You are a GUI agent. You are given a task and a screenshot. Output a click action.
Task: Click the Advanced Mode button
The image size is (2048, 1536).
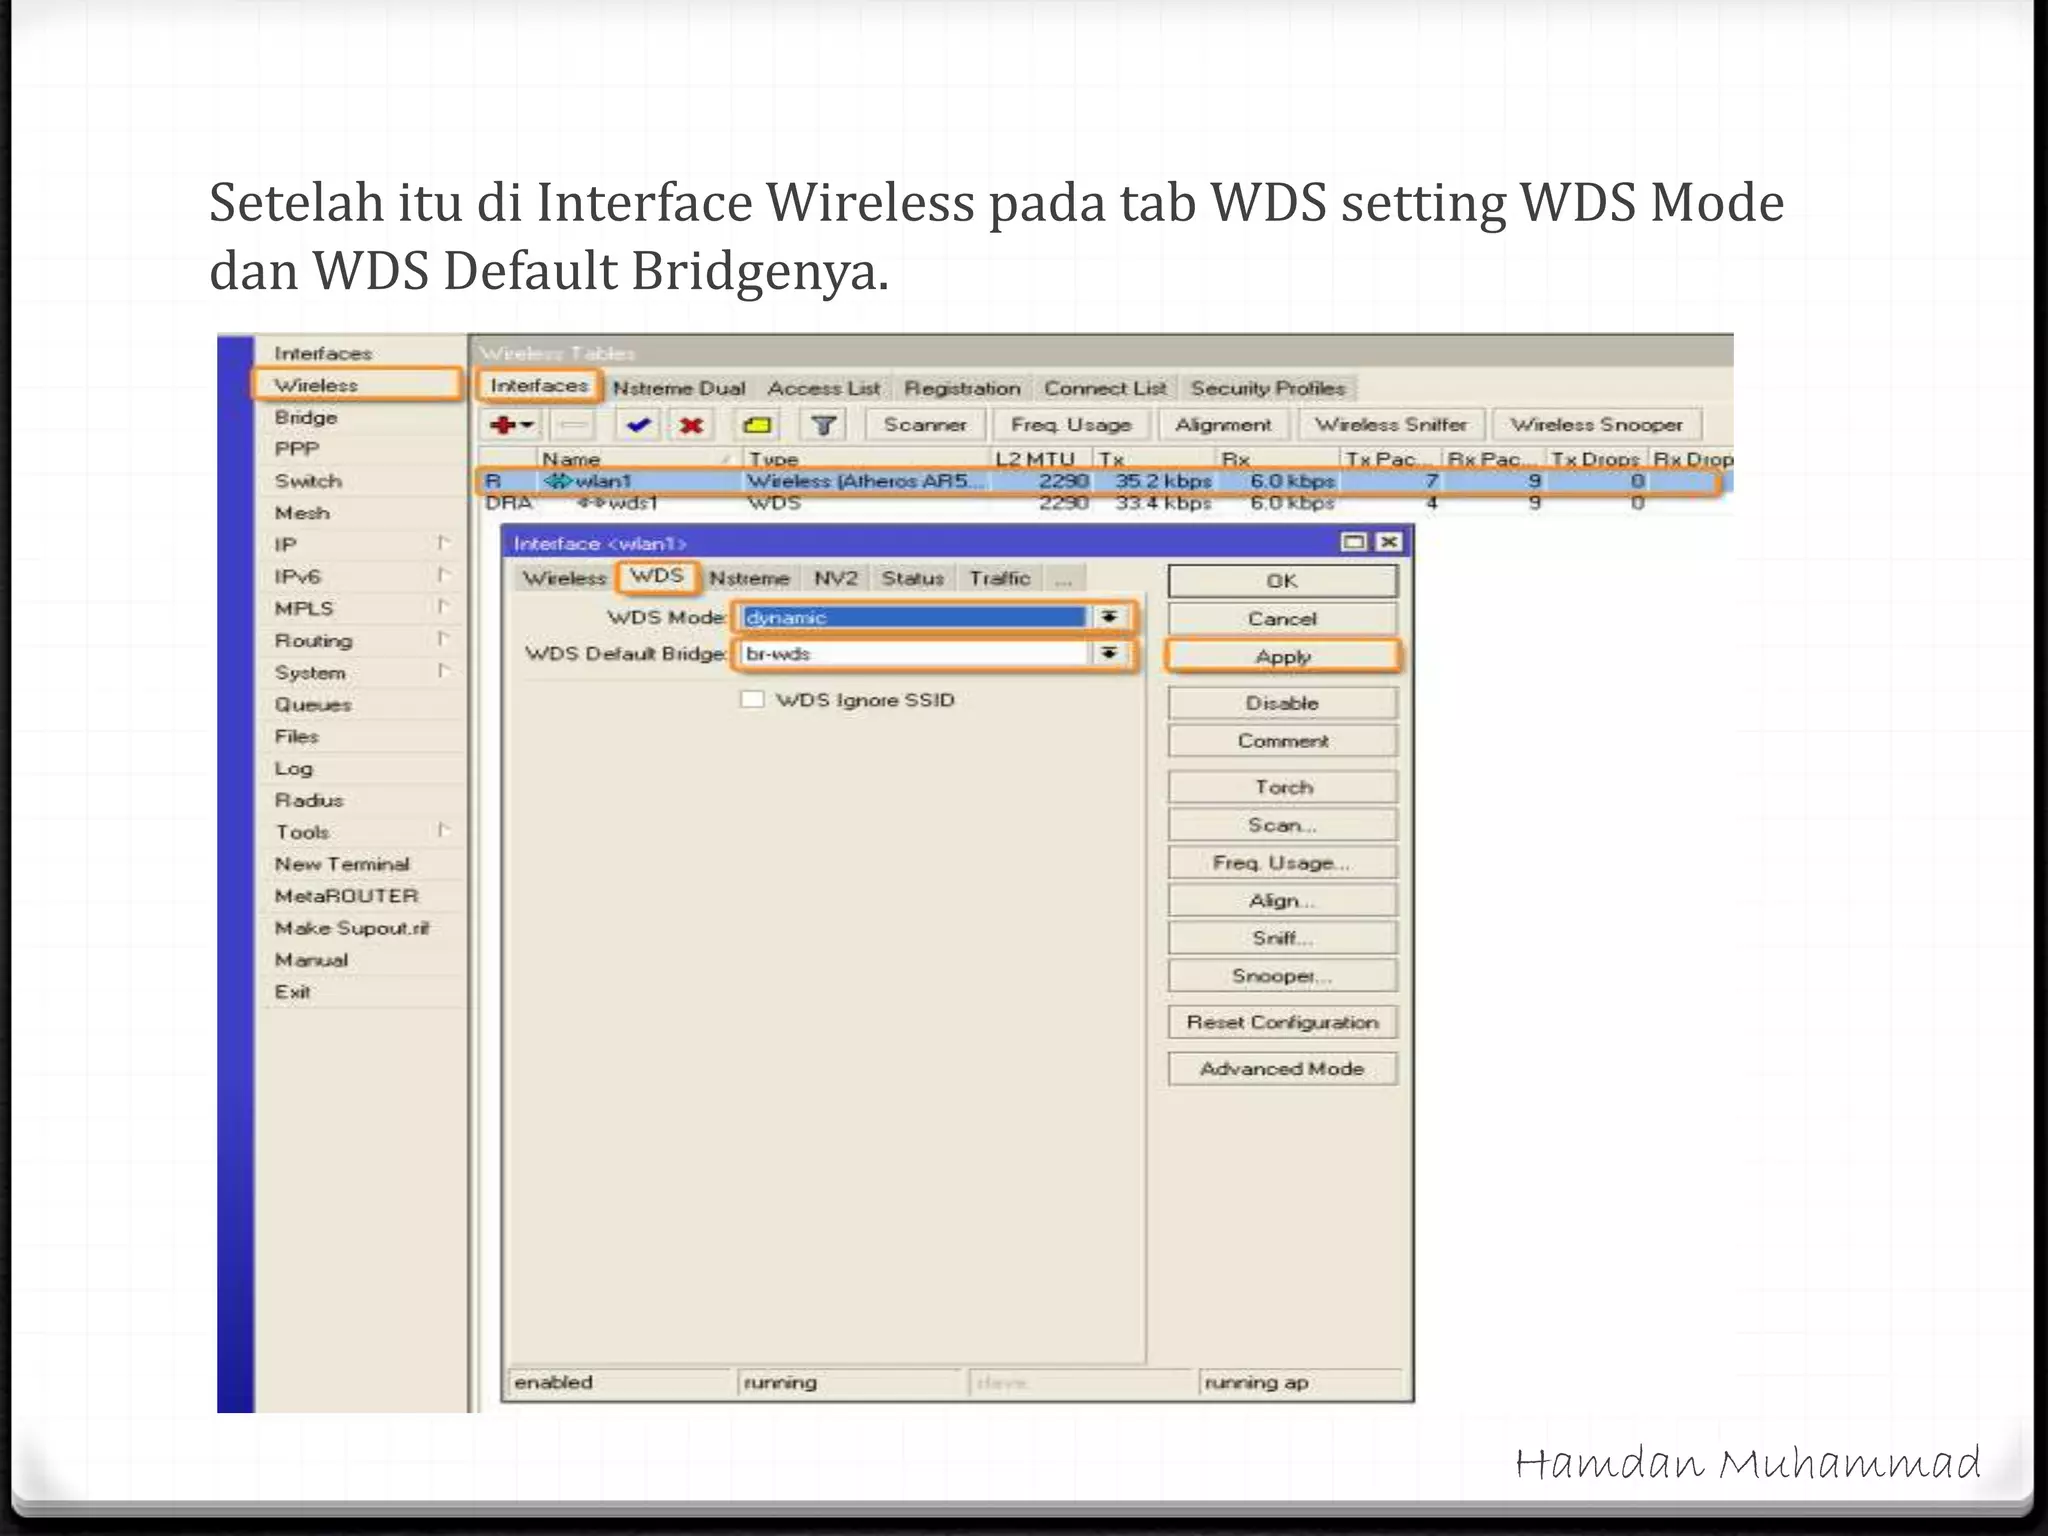click(x=1282, y=1069)
